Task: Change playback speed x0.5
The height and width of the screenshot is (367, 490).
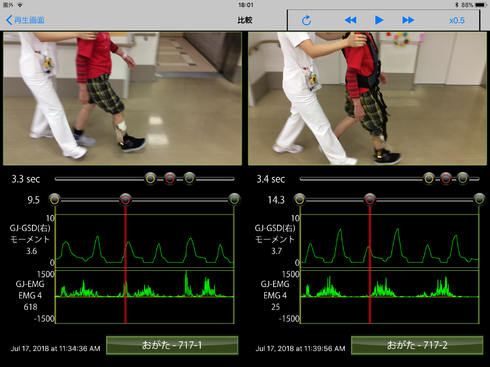Action: pyautogui.click(x=457, y=20)
